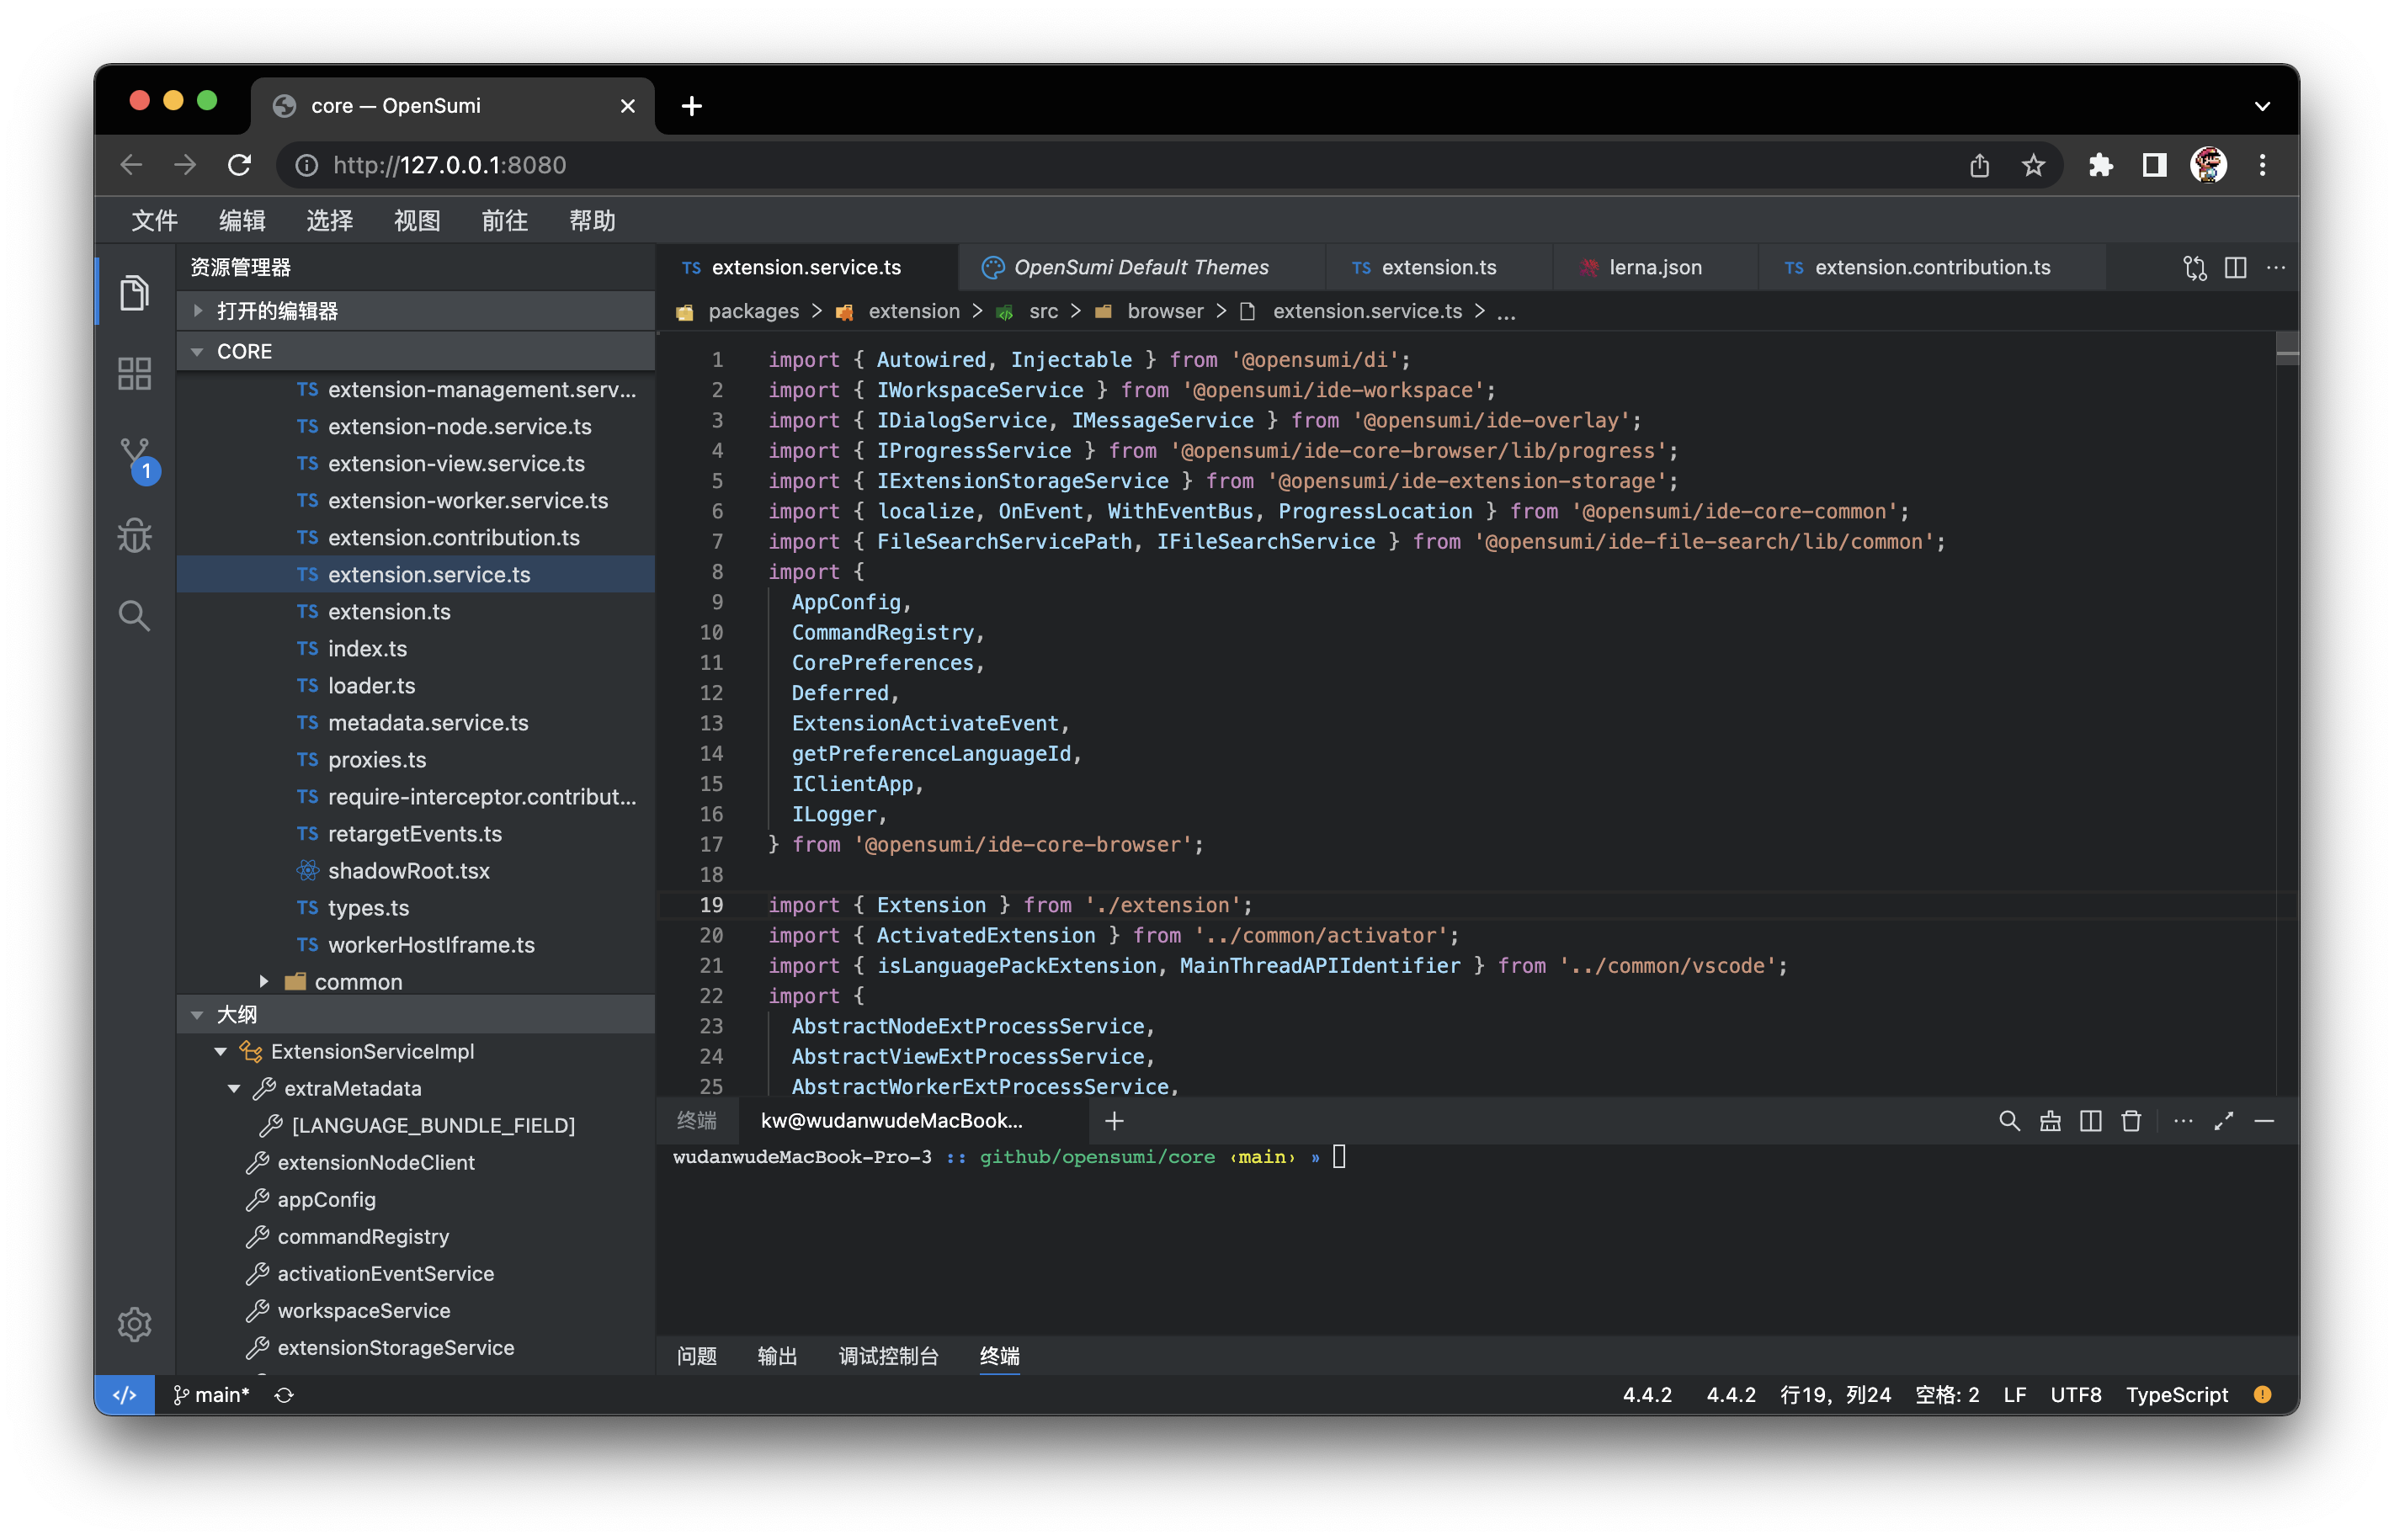Click the clear terminal icon
This screenshot has height=1540, width=2394.
(x=2049, y=1121)
